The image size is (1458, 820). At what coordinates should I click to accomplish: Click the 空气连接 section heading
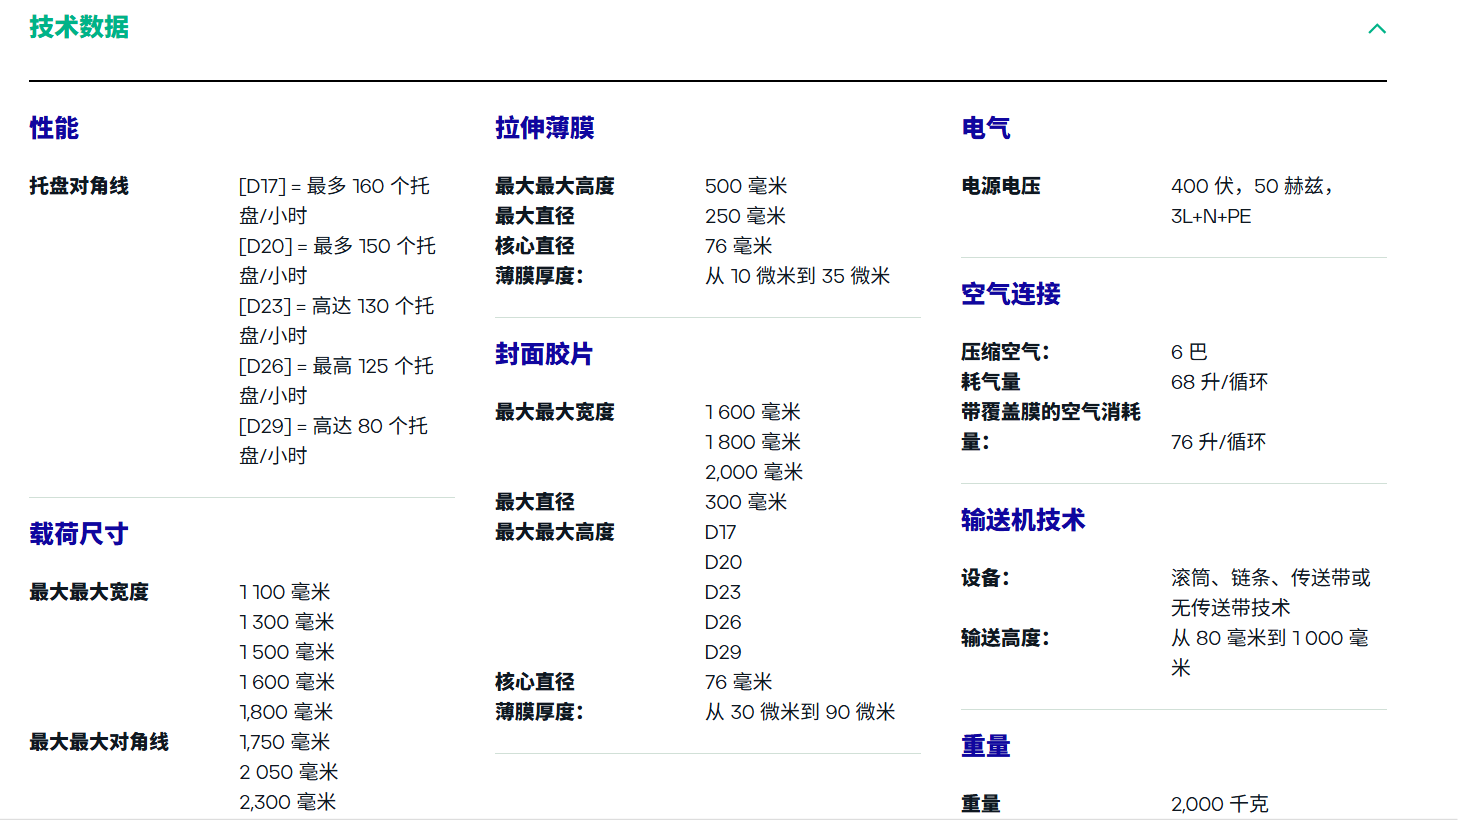[1011, 294]
